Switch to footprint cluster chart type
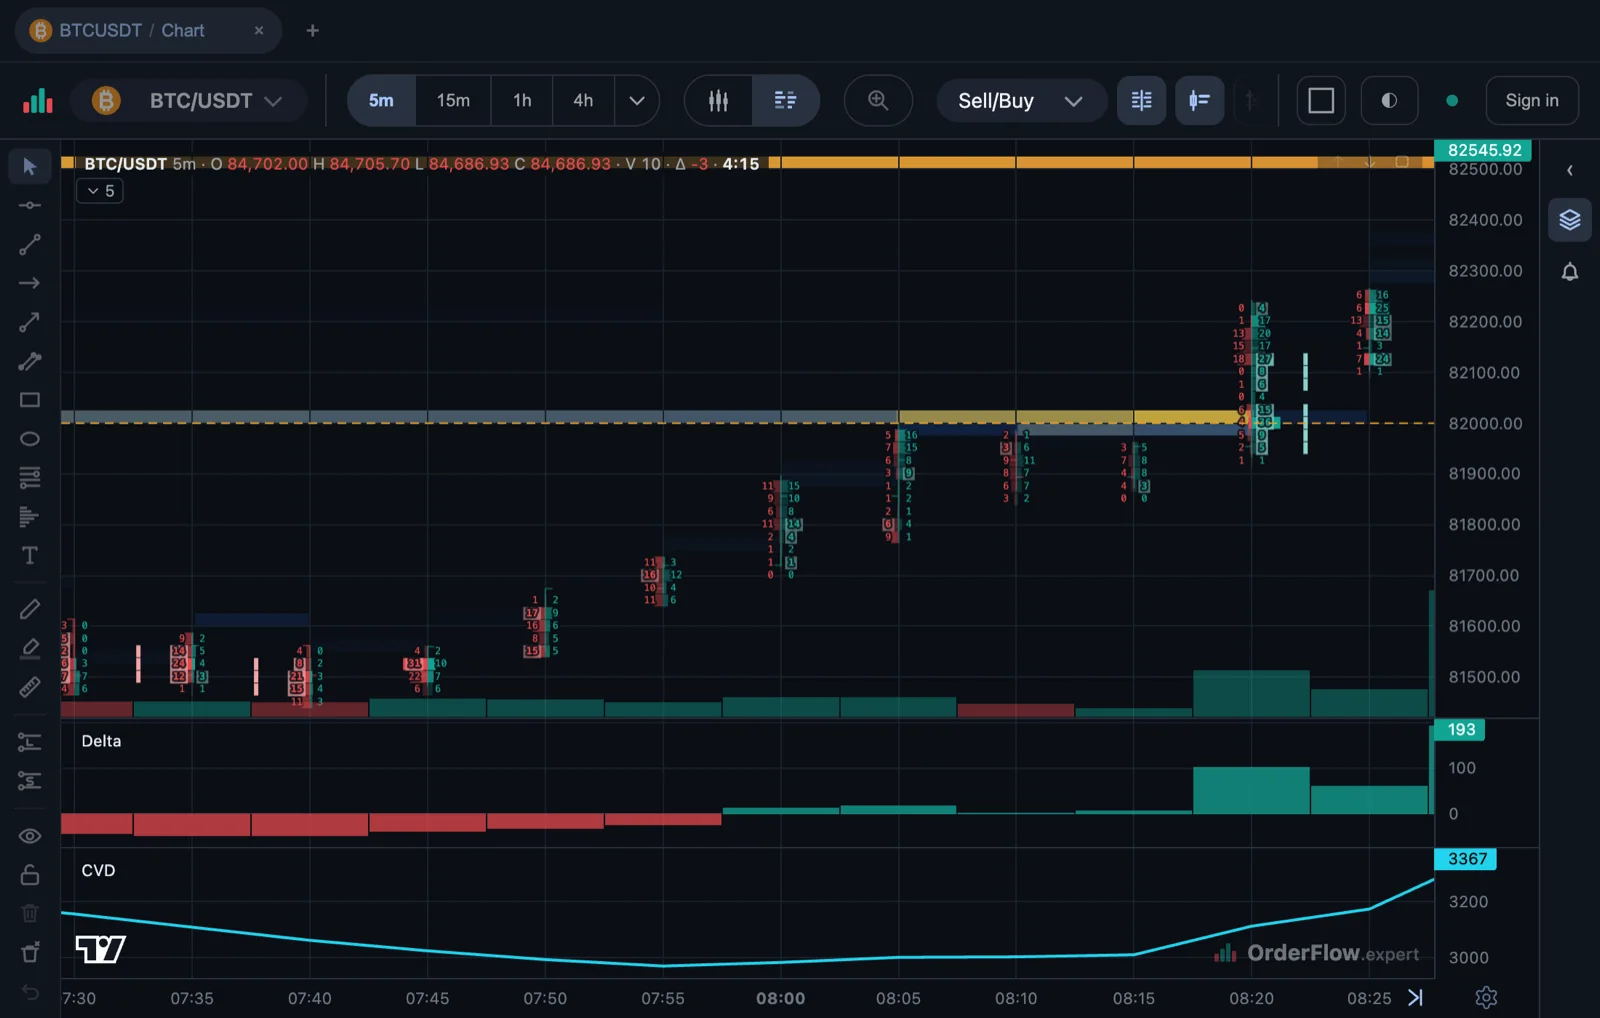 pyautogui.click(x=786, y=100)
